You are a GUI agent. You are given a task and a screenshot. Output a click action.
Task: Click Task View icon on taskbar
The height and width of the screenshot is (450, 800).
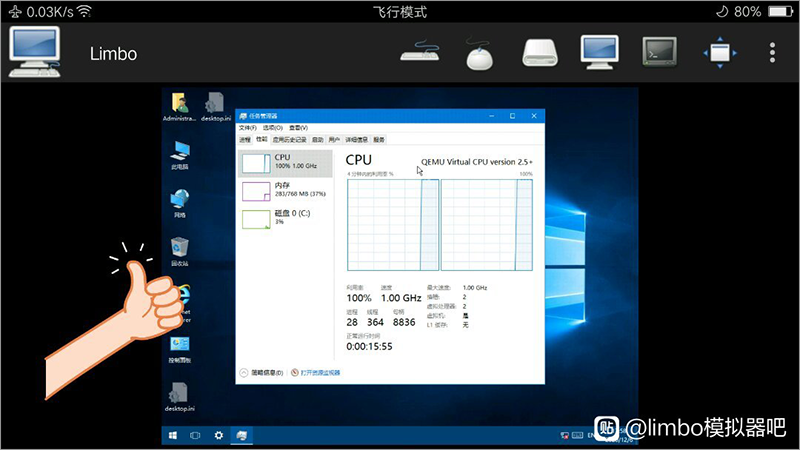pos(195,436)
